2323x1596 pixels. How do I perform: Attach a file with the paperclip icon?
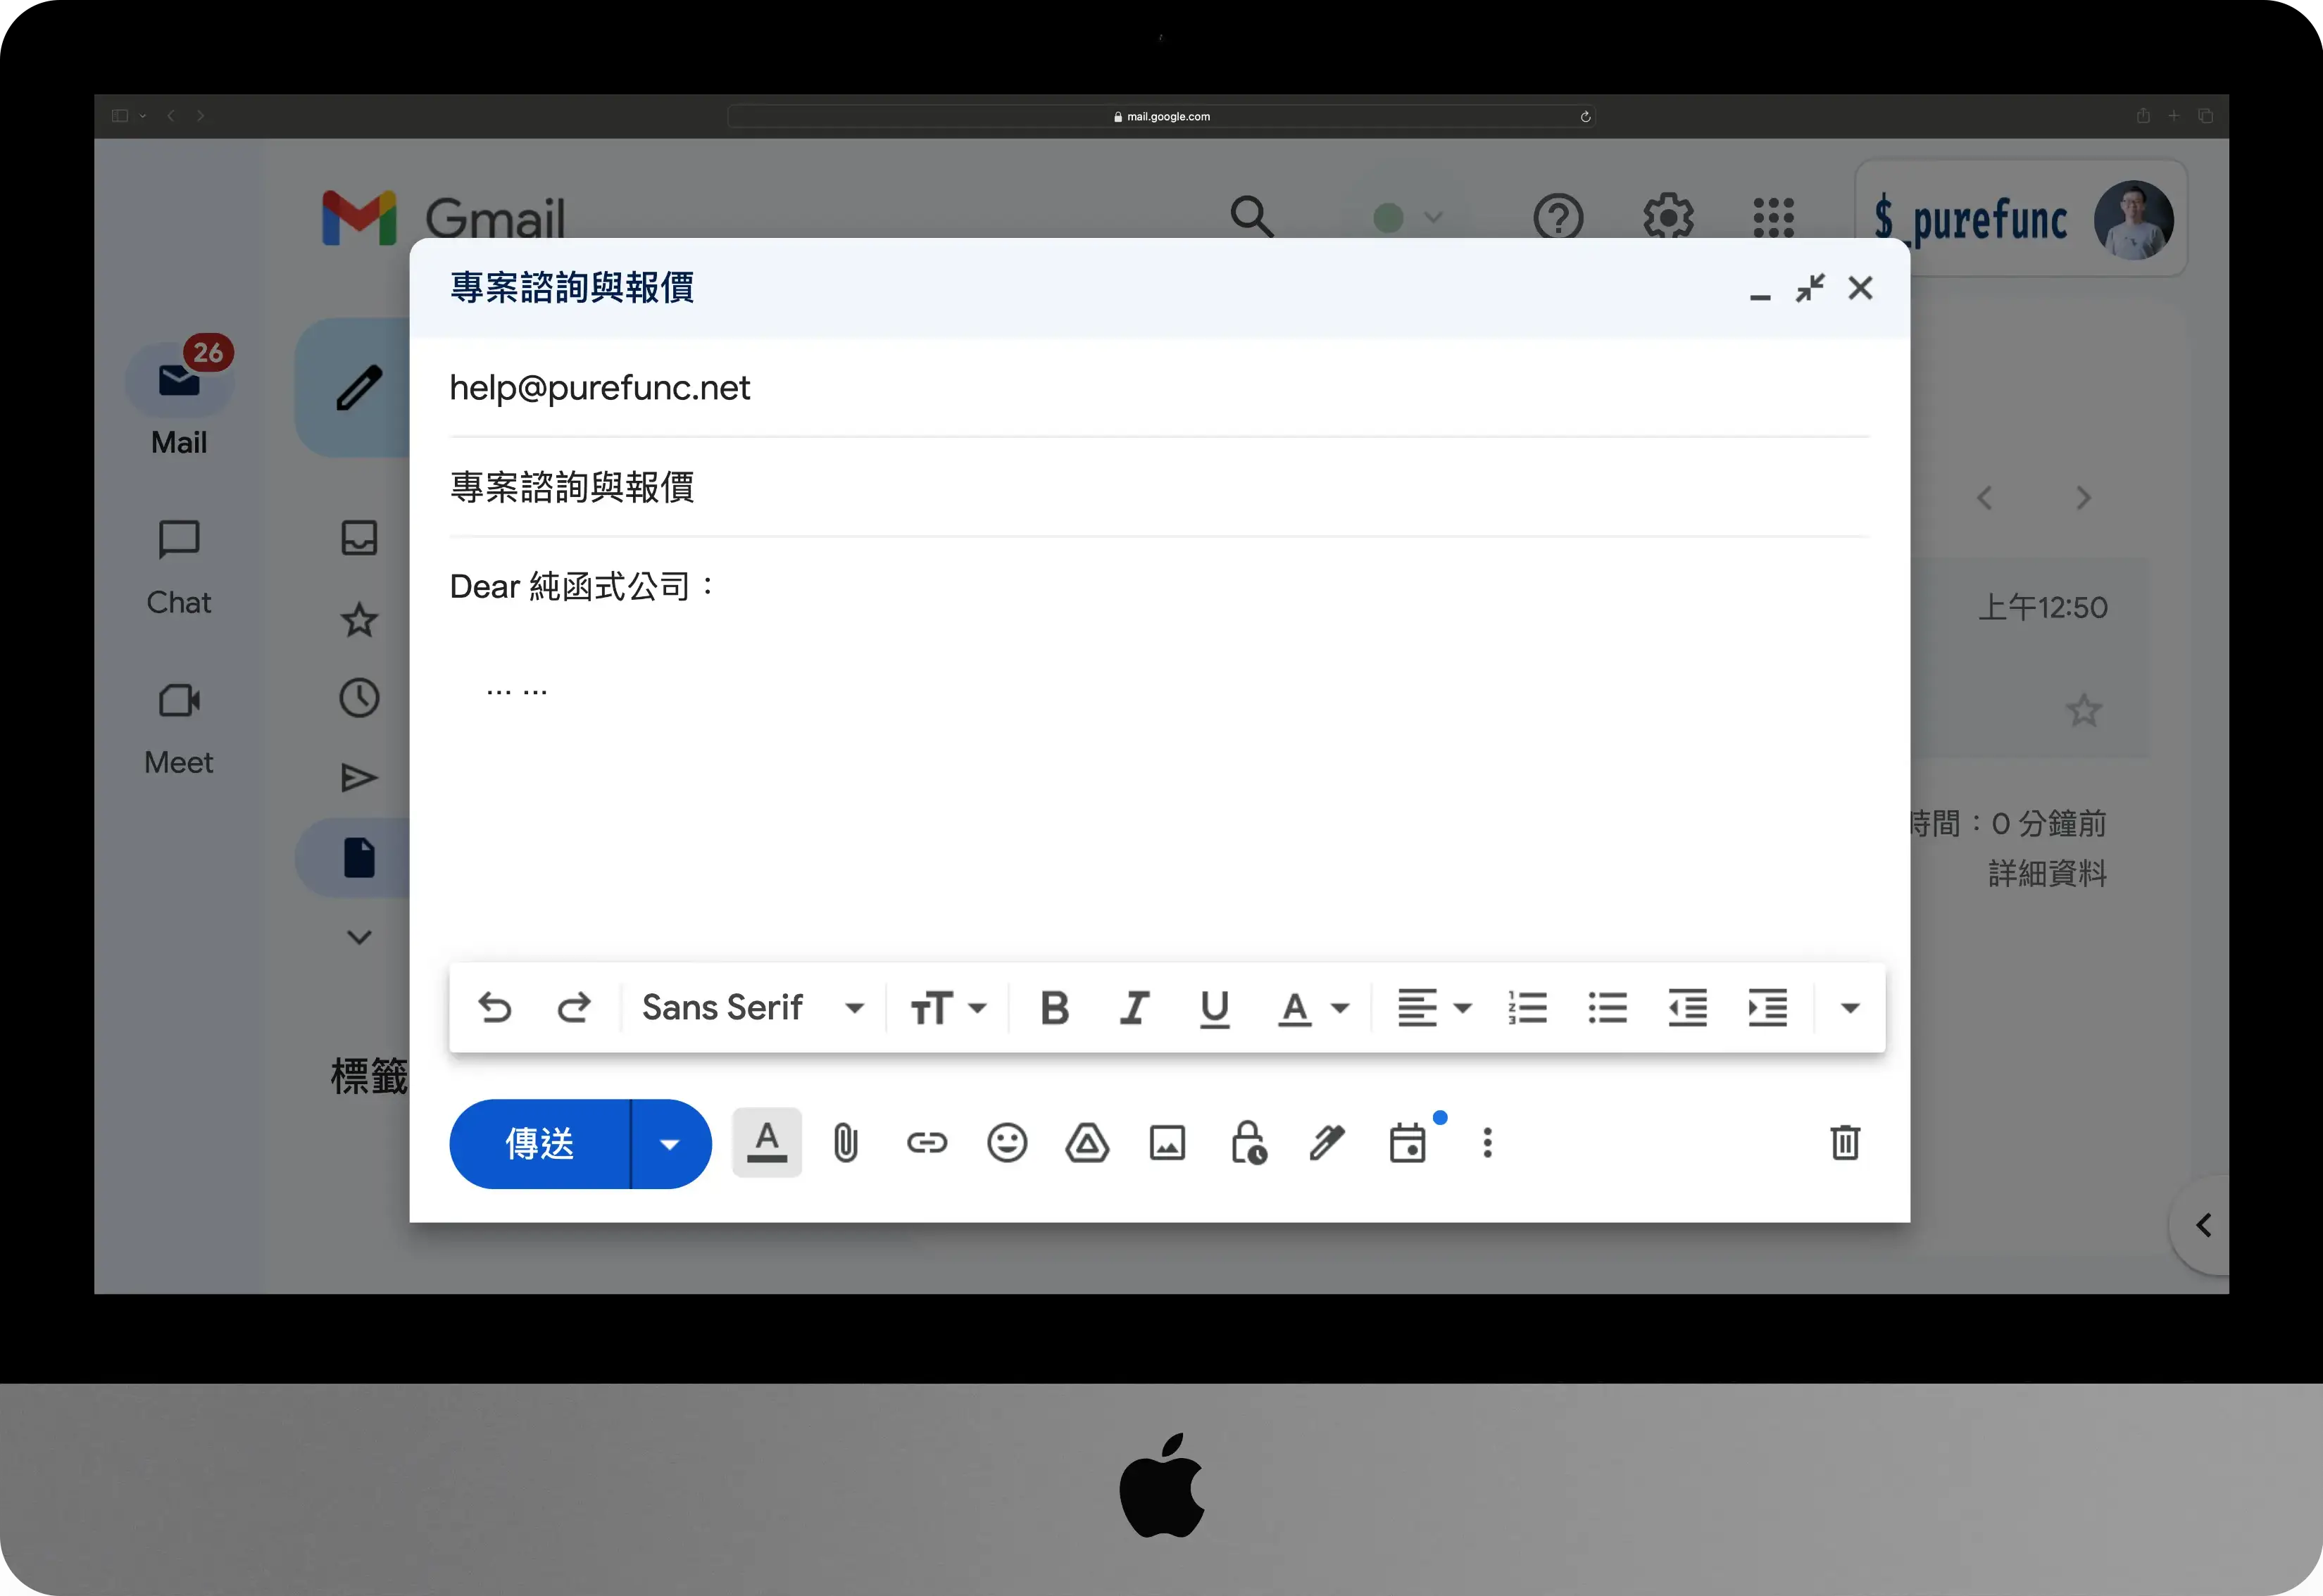point(845,1142)
